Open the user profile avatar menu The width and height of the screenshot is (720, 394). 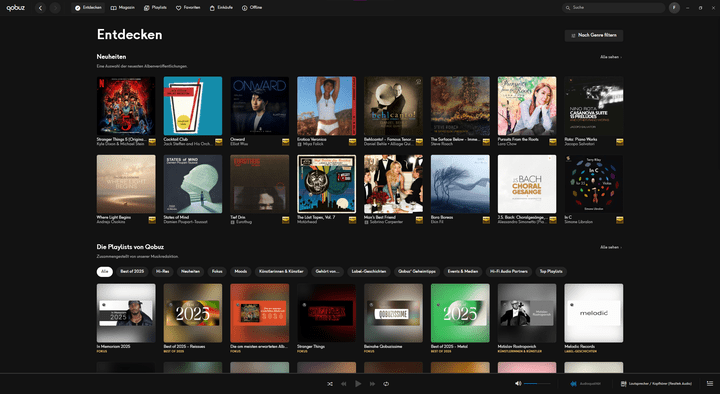[674, 8]
